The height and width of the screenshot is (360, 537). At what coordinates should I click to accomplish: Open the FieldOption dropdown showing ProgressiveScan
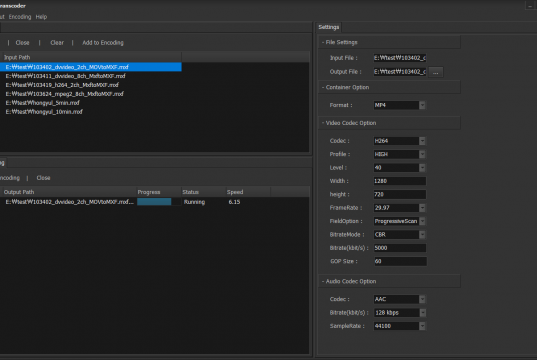tap(399, 221)
